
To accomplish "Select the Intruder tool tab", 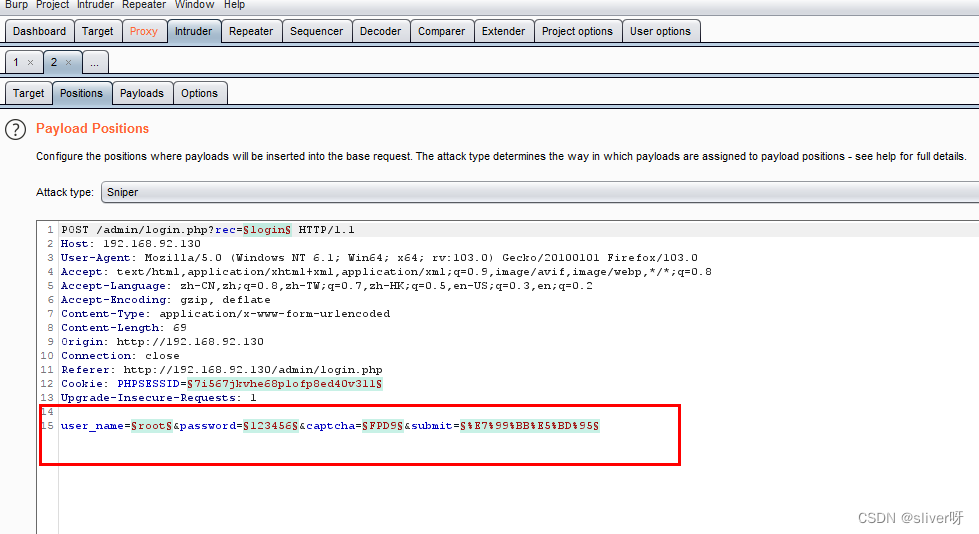I will pos(194,31).
